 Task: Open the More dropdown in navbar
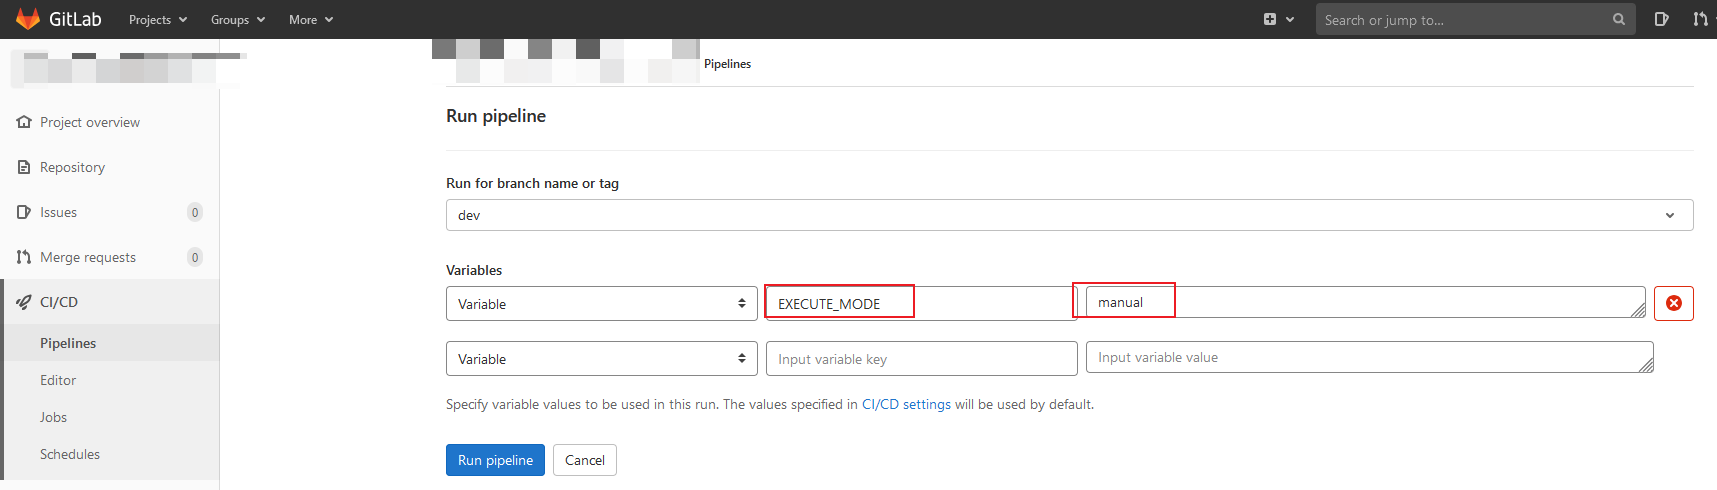(310, 20)
